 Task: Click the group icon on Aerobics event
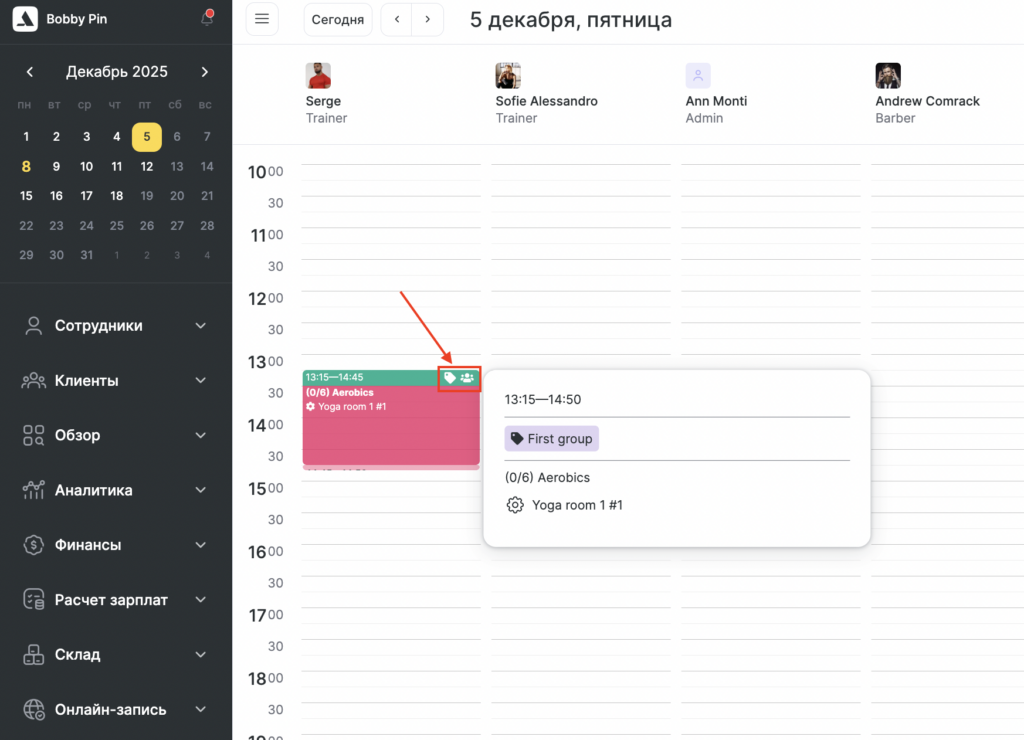[467, 378]
